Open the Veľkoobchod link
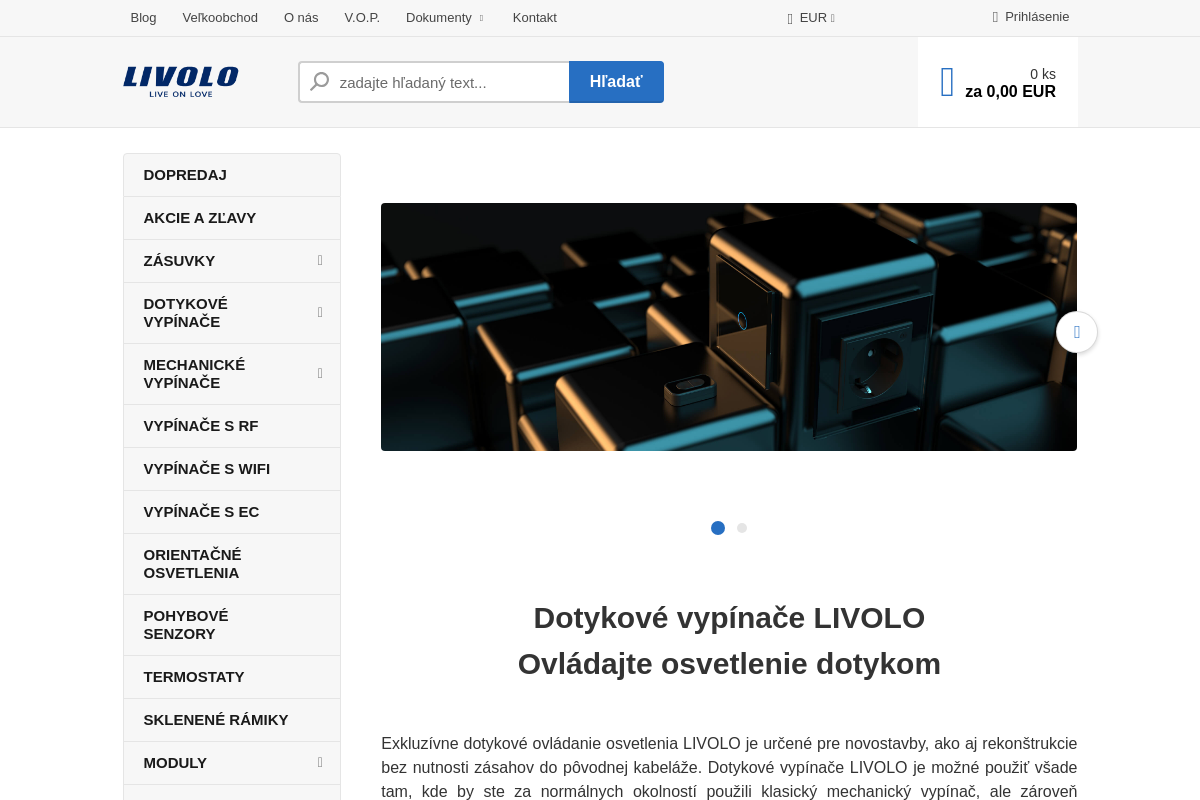The image size is (1200, 800). tap(220, 17)
